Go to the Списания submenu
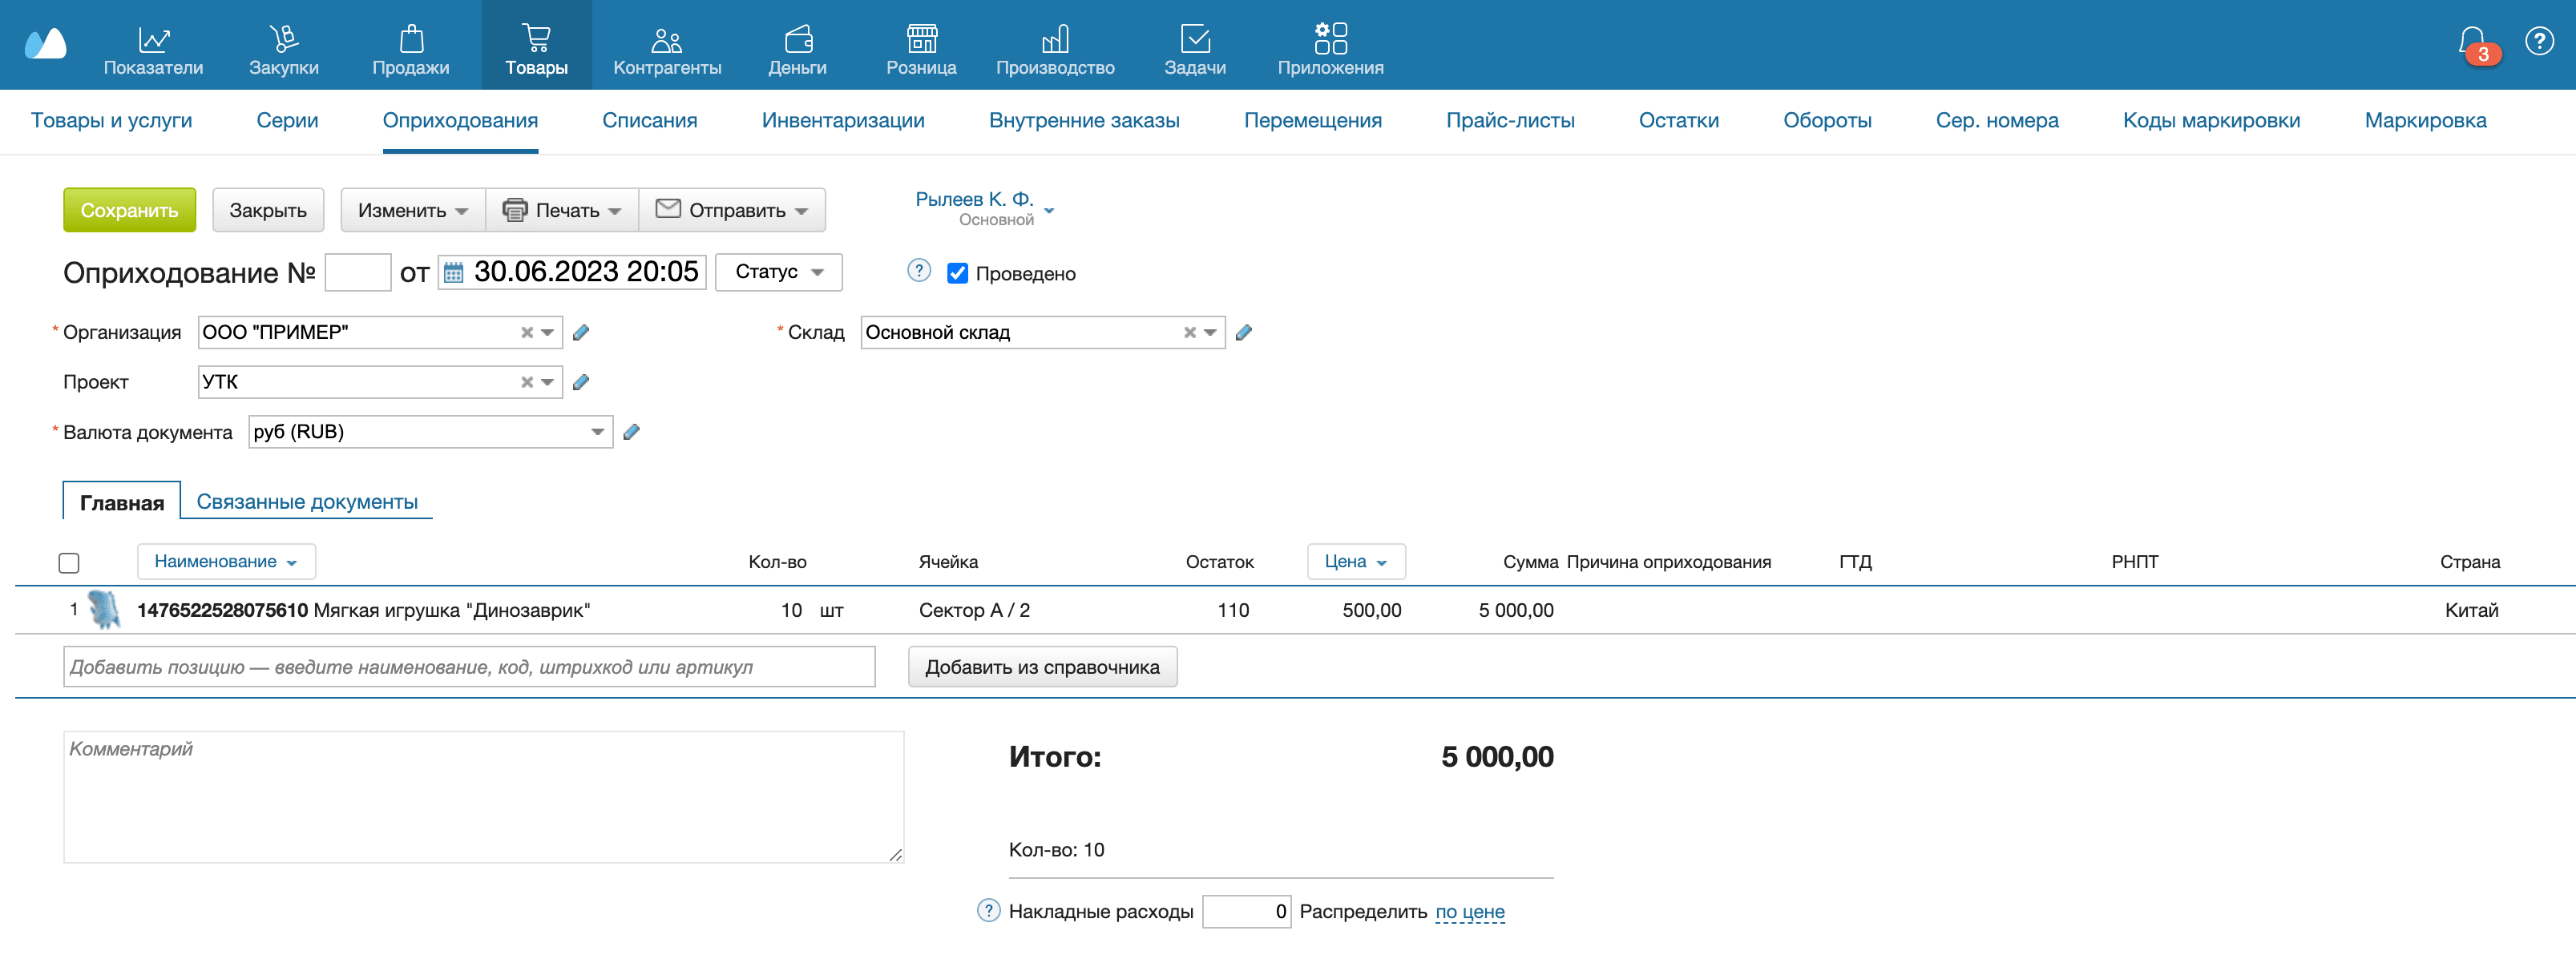 [x=649, y=120]
